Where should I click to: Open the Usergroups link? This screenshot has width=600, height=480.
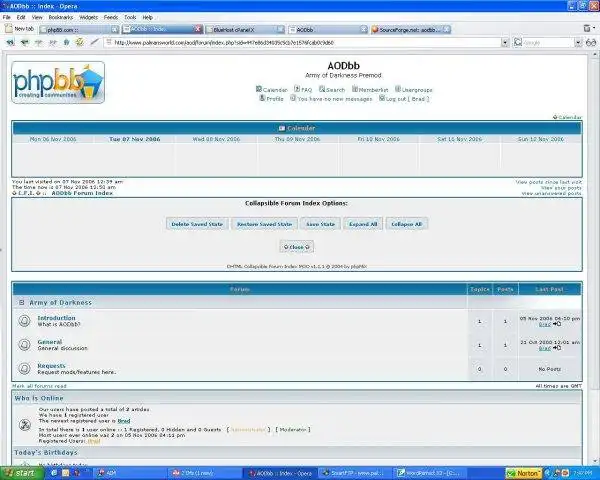point(414,90)
